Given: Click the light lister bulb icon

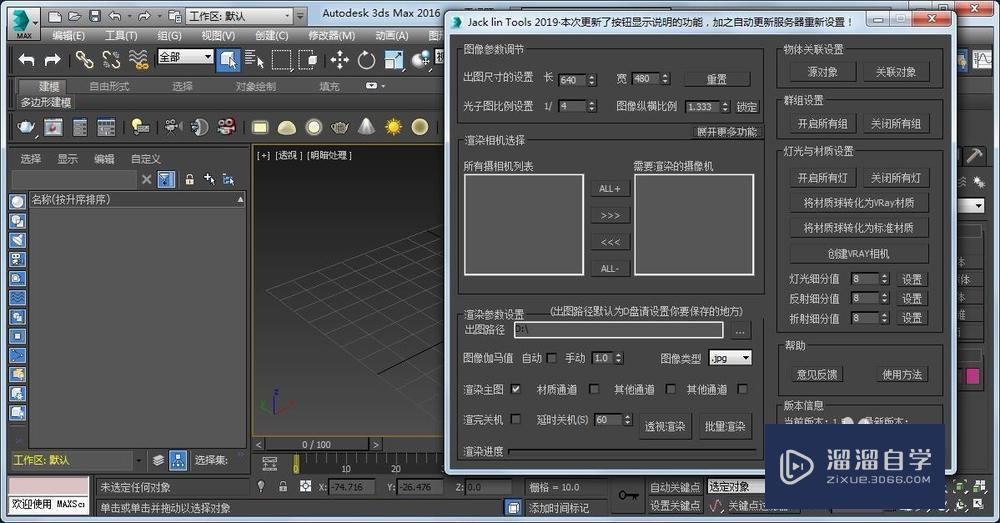Looking at the screenshot, I should [140, 127].
